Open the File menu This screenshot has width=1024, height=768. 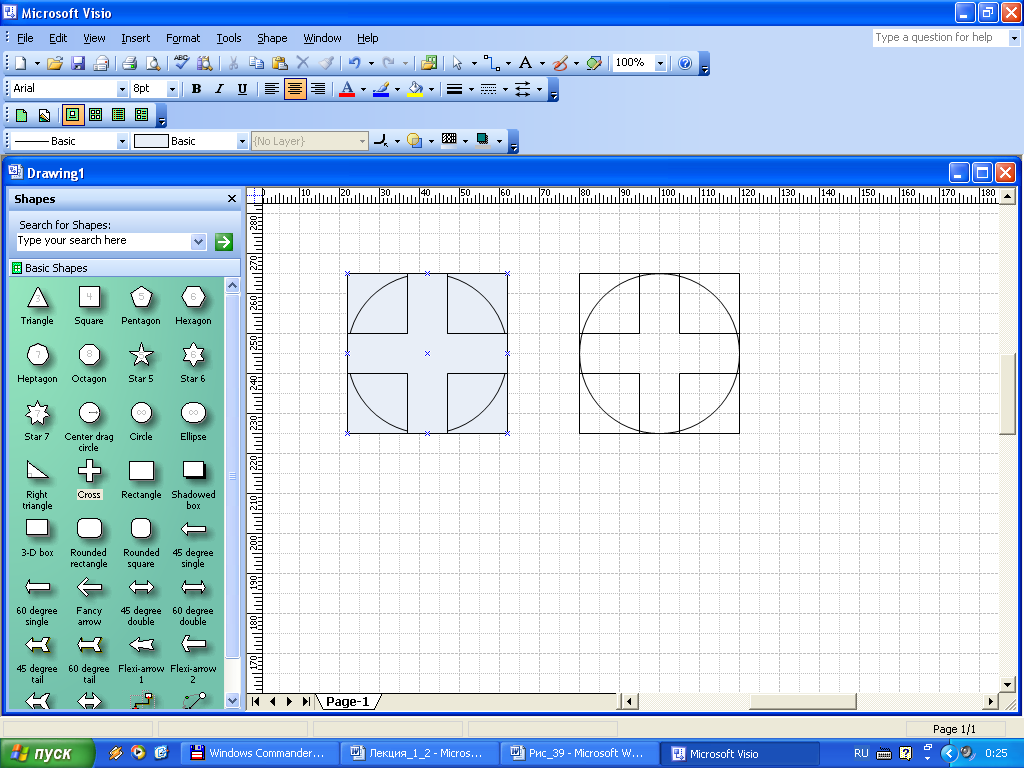click(25, 38)
